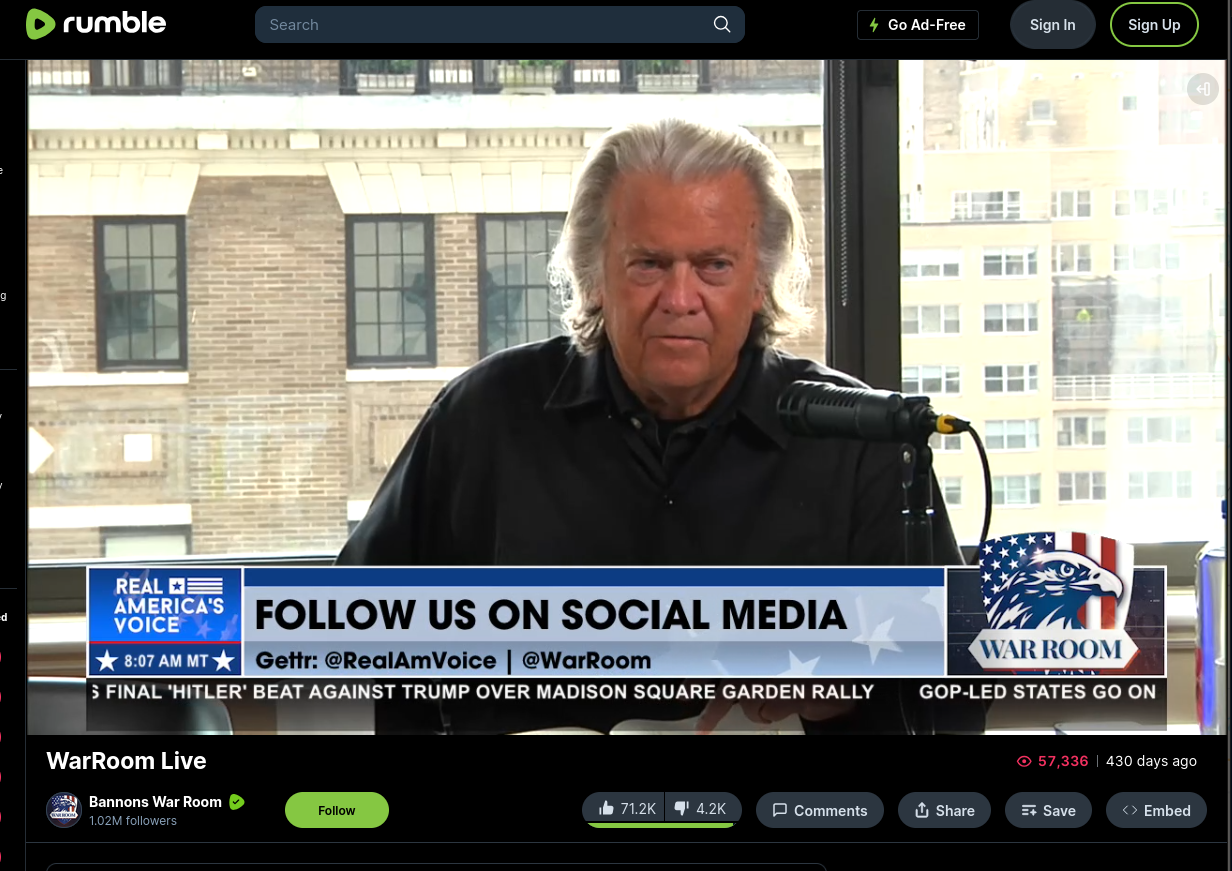
Task: Click the search magnifier icon
Action: [722, 25]
